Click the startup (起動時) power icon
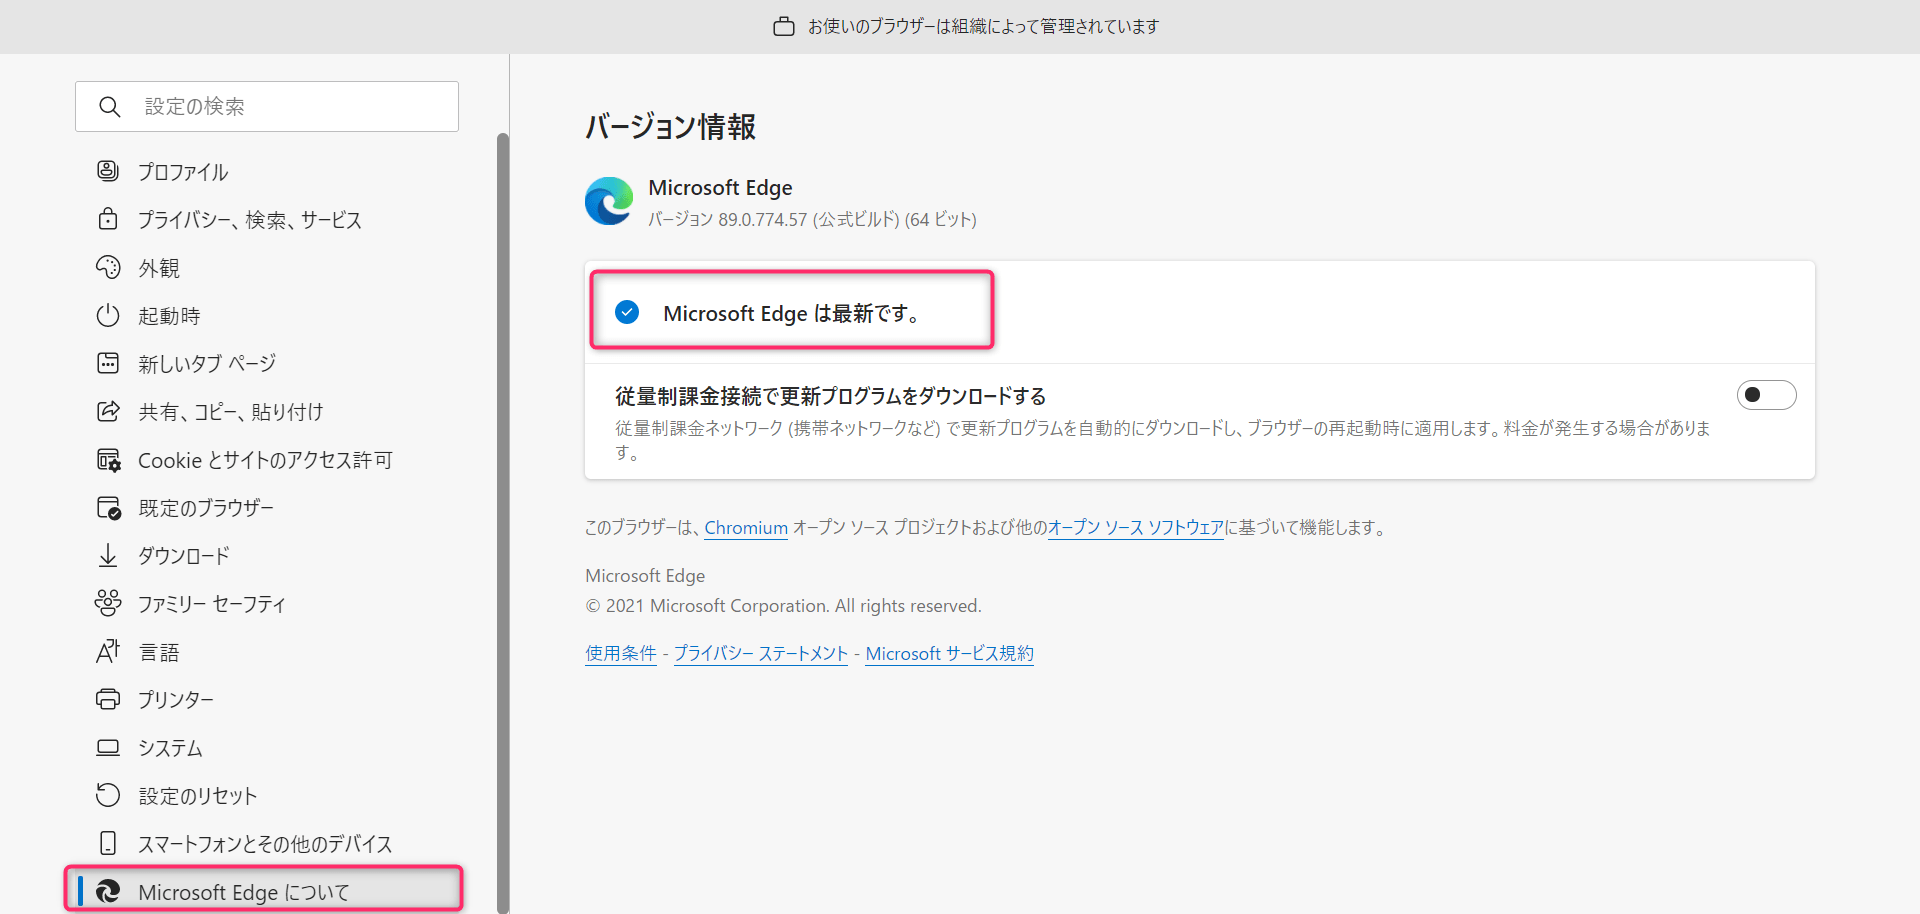The image size is (1920, 914). click(108, 315)
